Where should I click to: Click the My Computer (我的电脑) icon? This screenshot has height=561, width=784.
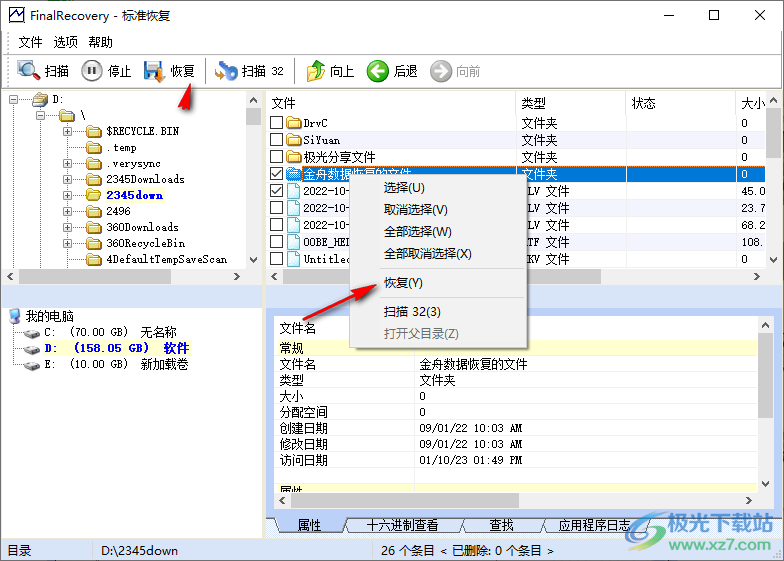click(x=15, y=316)
